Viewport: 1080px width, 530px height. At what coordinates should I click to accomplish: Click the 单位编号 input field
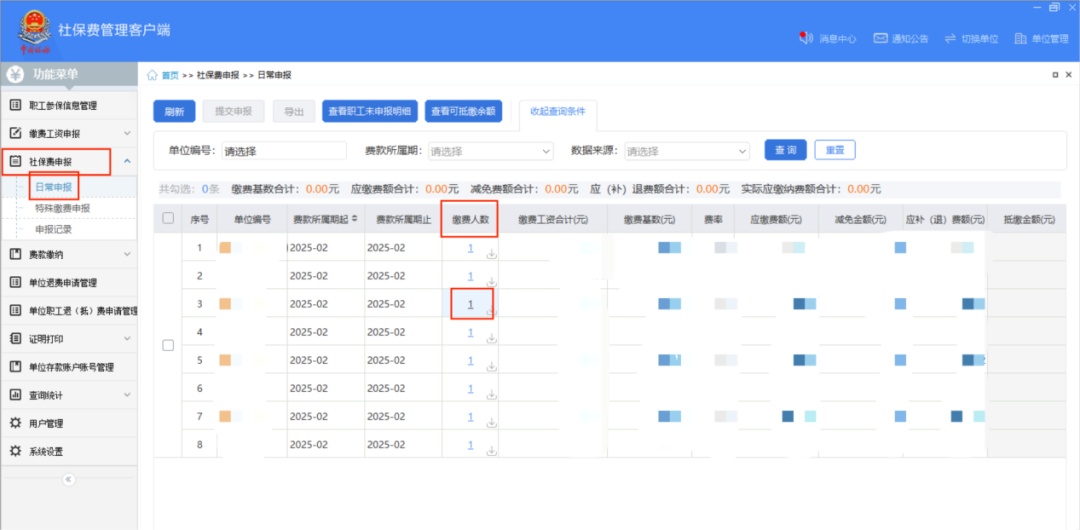[283, 151]
